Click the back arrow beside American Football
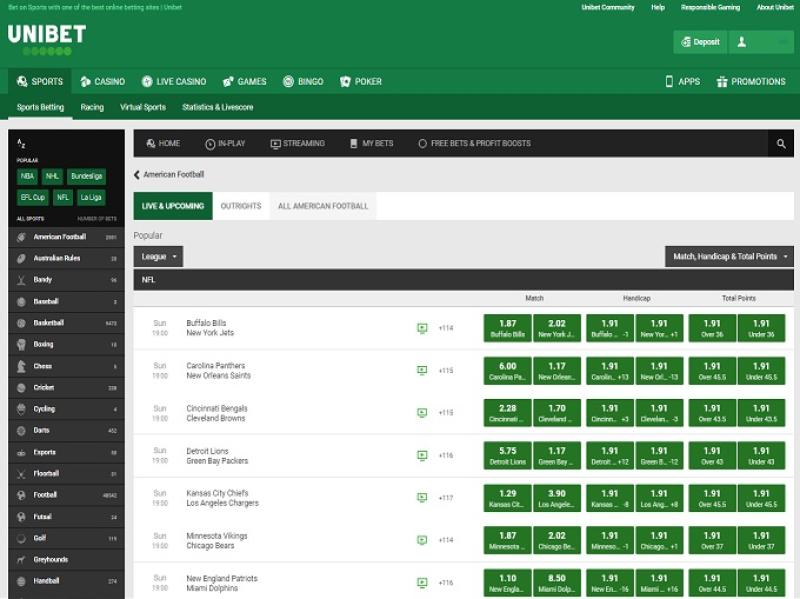The image size is (800, 599). 137,175
